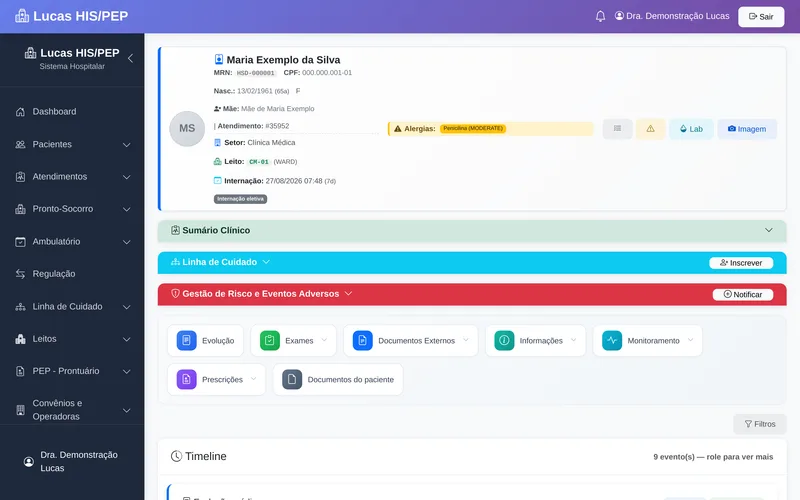Viewport: 800px width, 500px height.
Task: Click the patient ID card icon by name
Action: pos(219,60)
